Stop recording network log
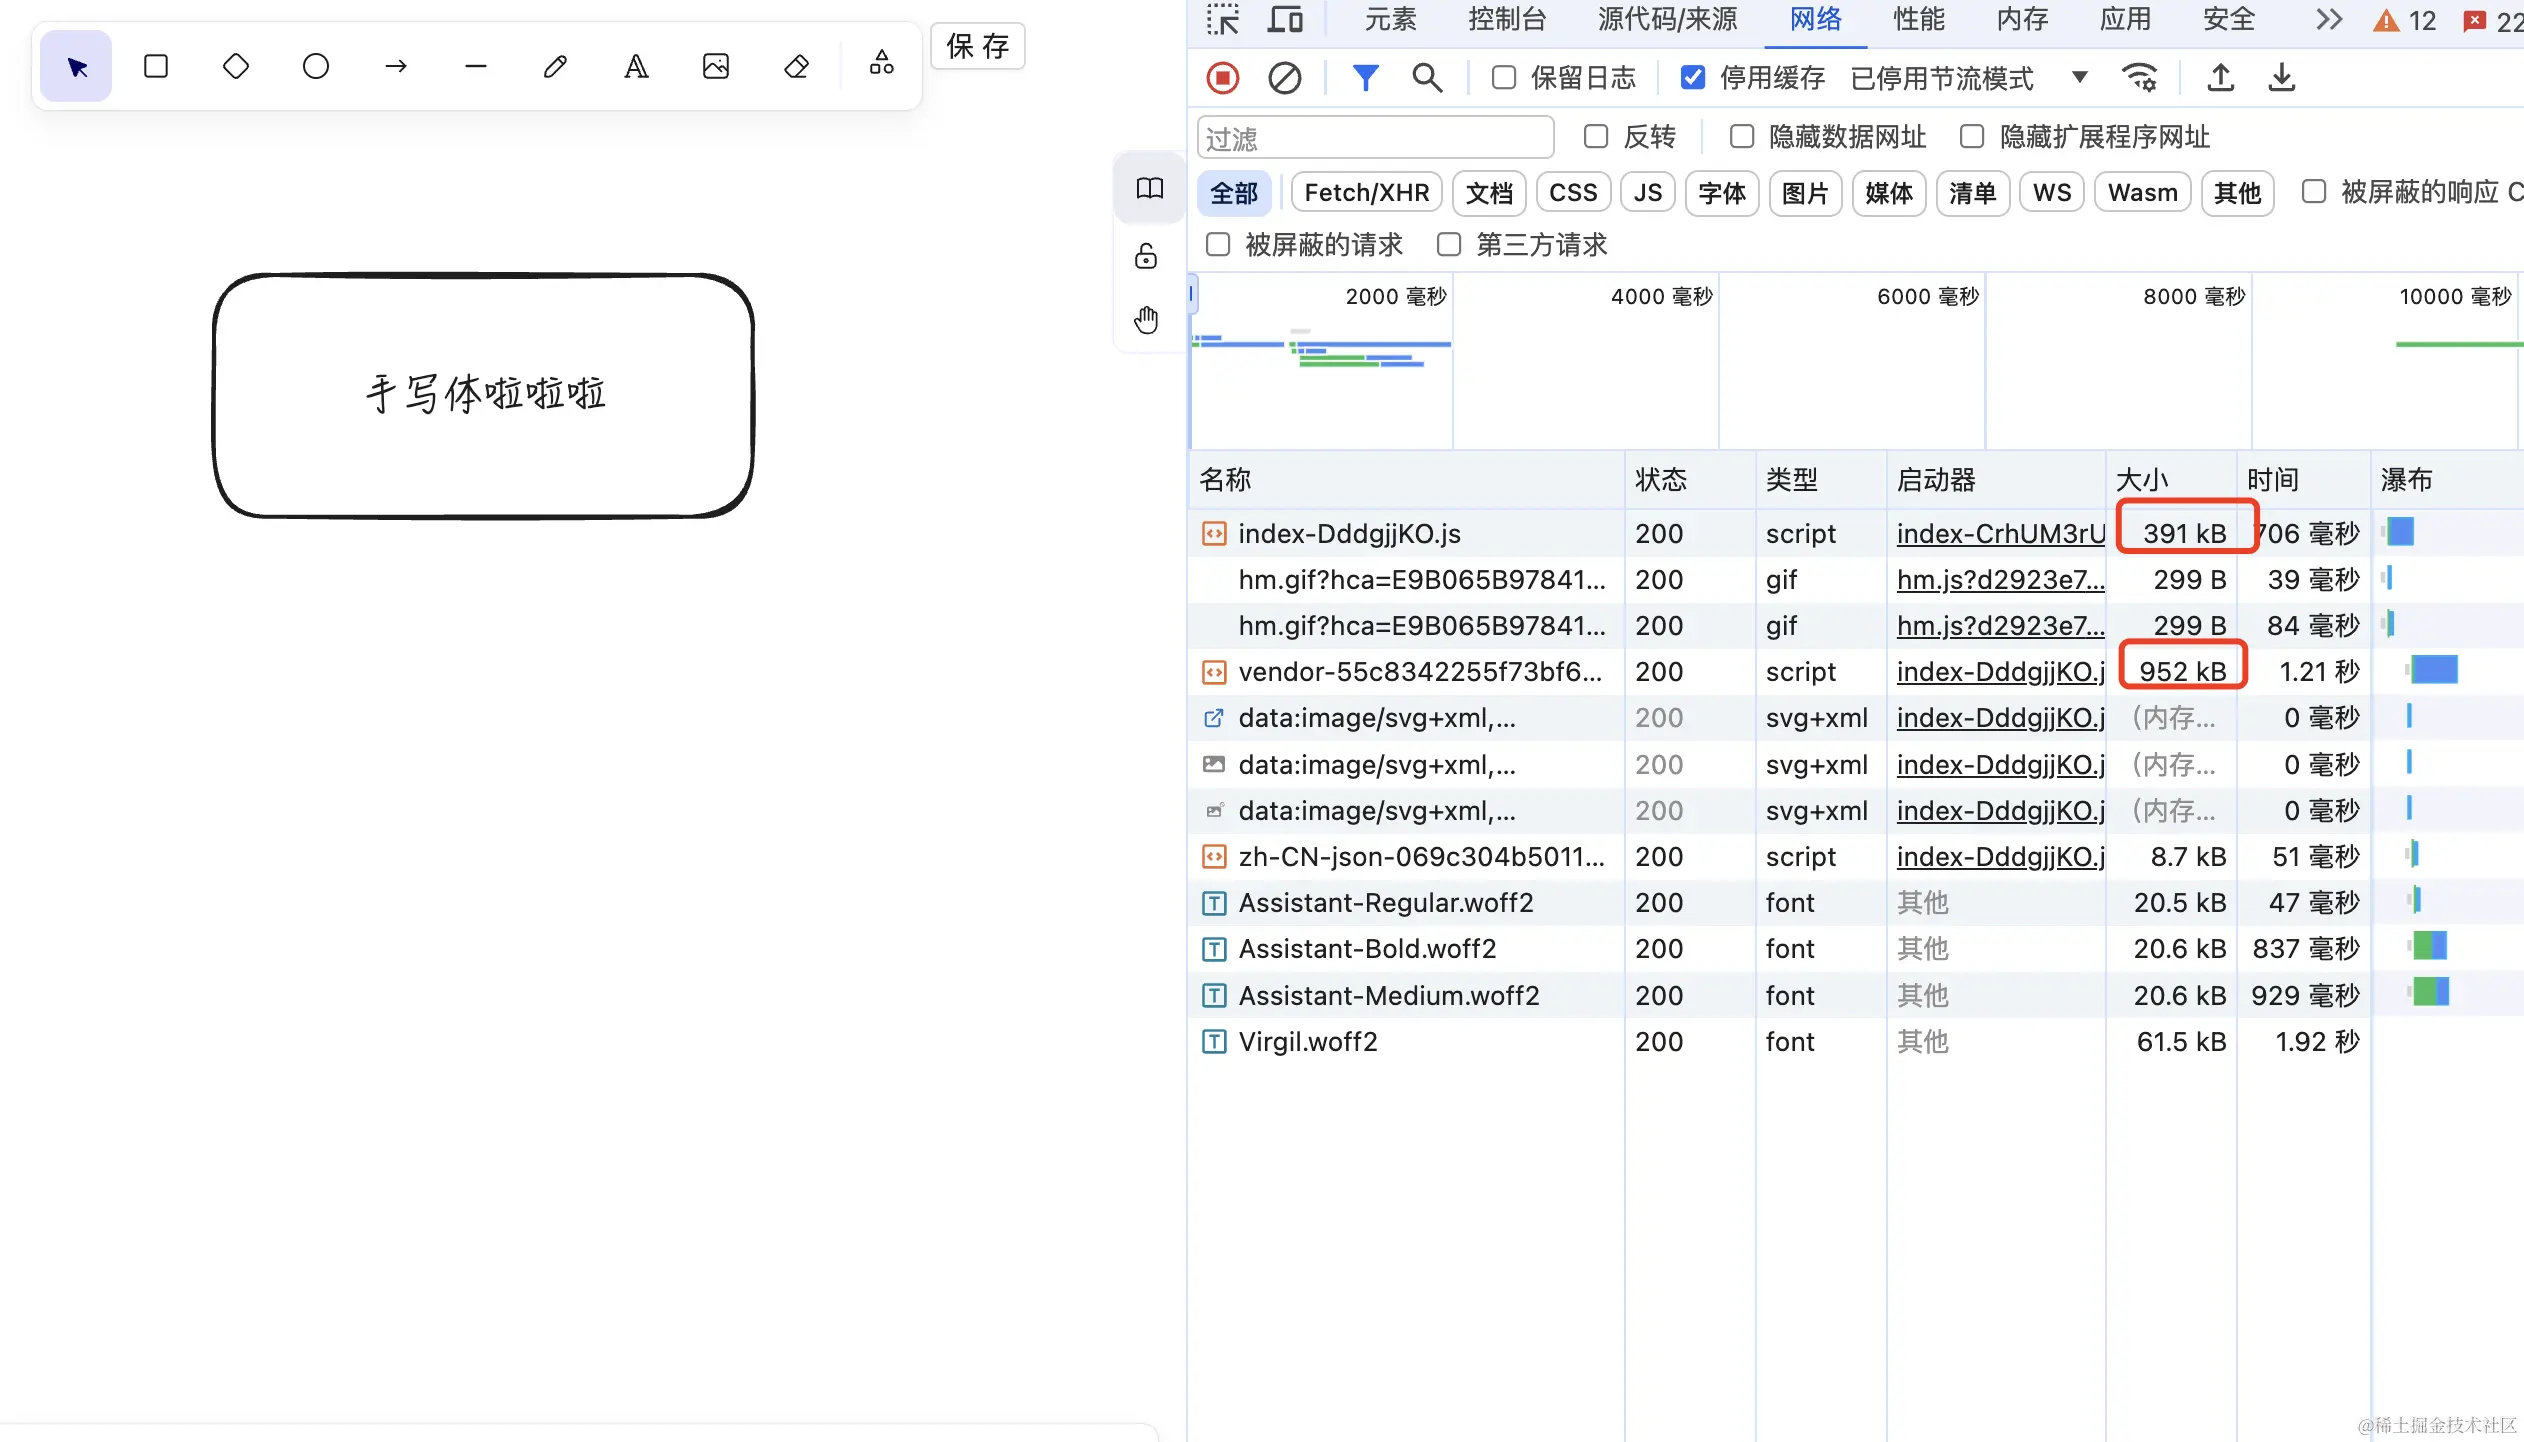The width and height of the screenshot is (2524, 1442). [1222, 78]
